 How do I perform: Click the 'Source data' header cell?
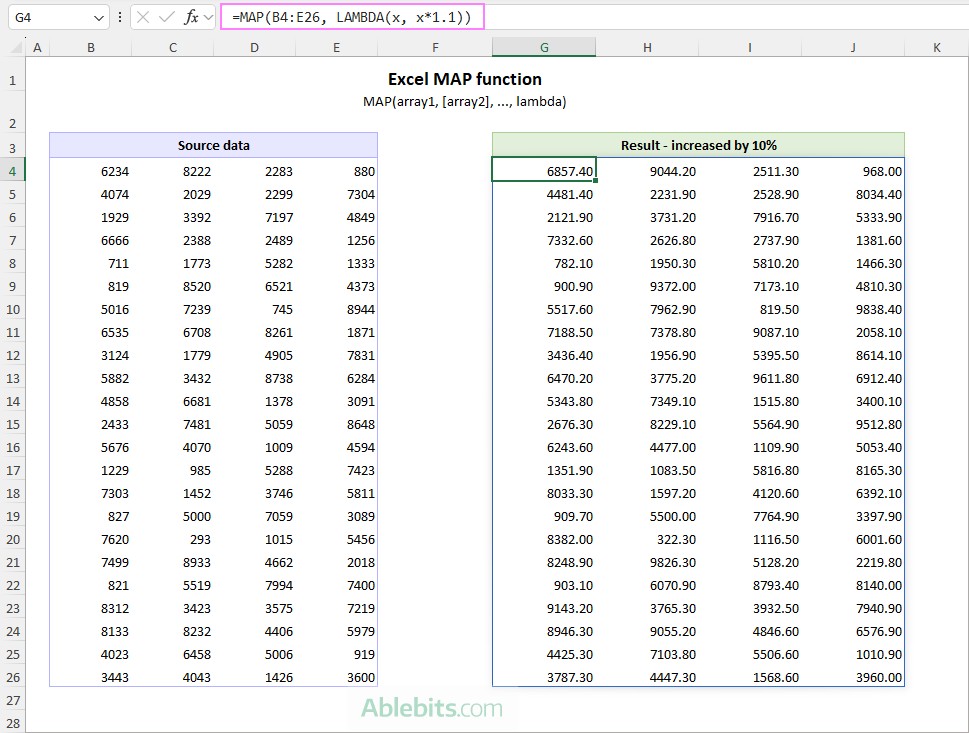pos(214,145)
